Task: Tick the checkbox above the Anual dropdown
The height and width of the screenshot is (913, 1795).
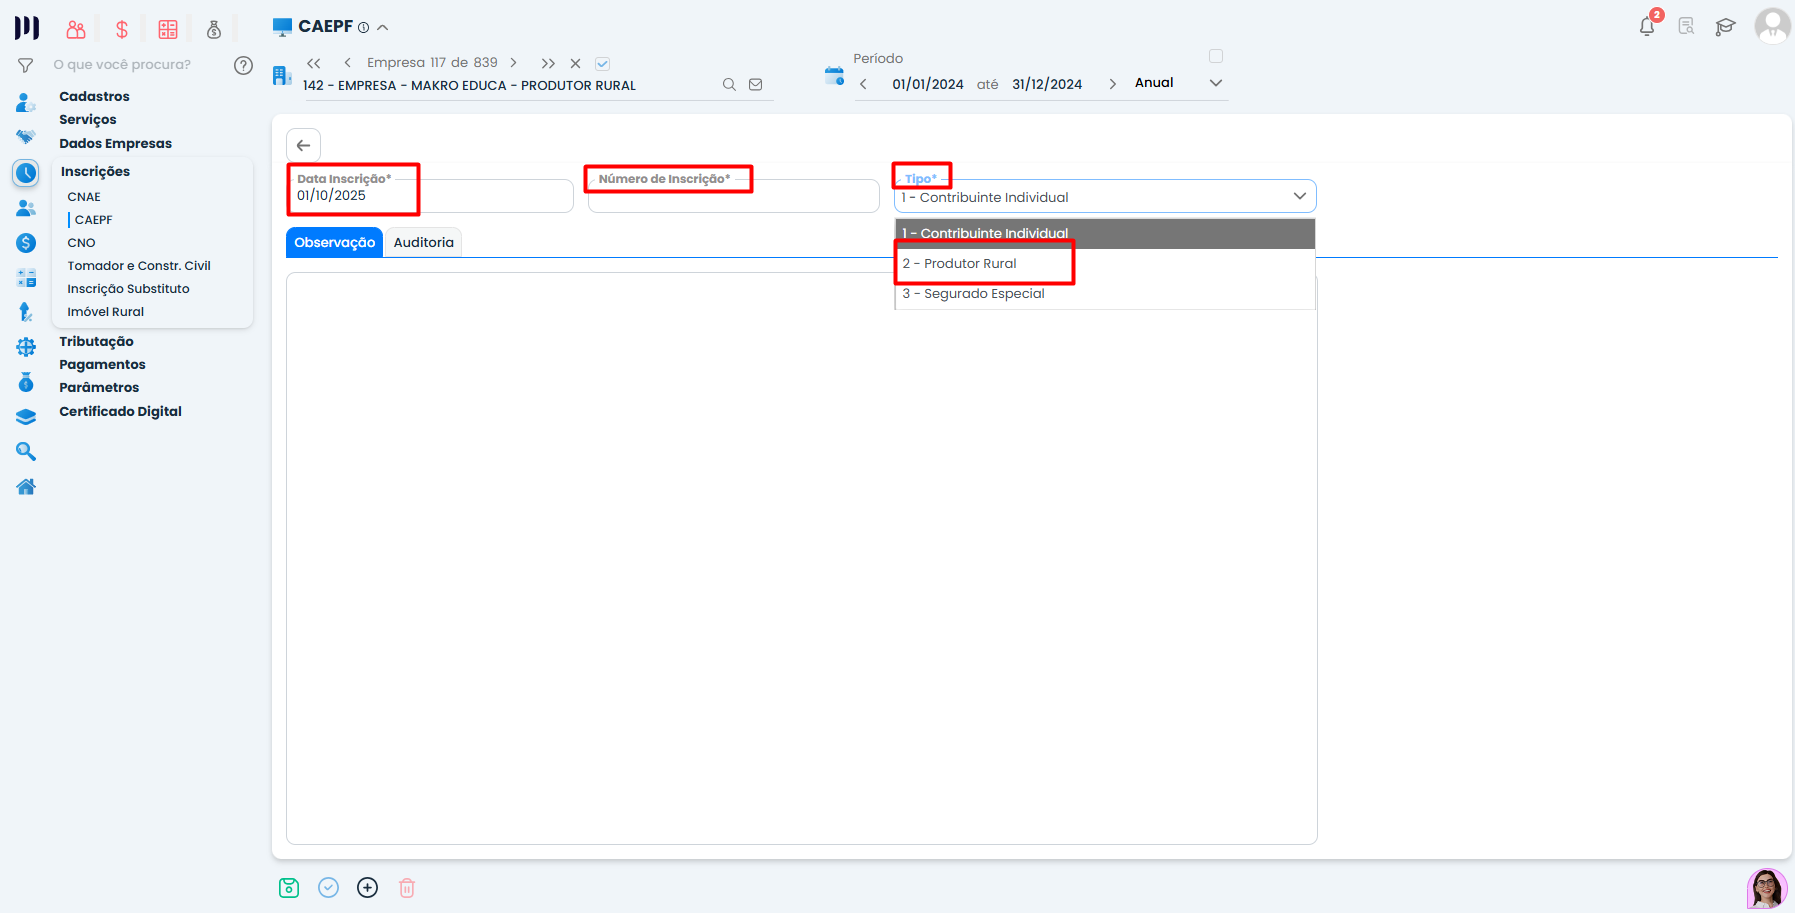Action: pyautogui.click(x=1216, y=56)
